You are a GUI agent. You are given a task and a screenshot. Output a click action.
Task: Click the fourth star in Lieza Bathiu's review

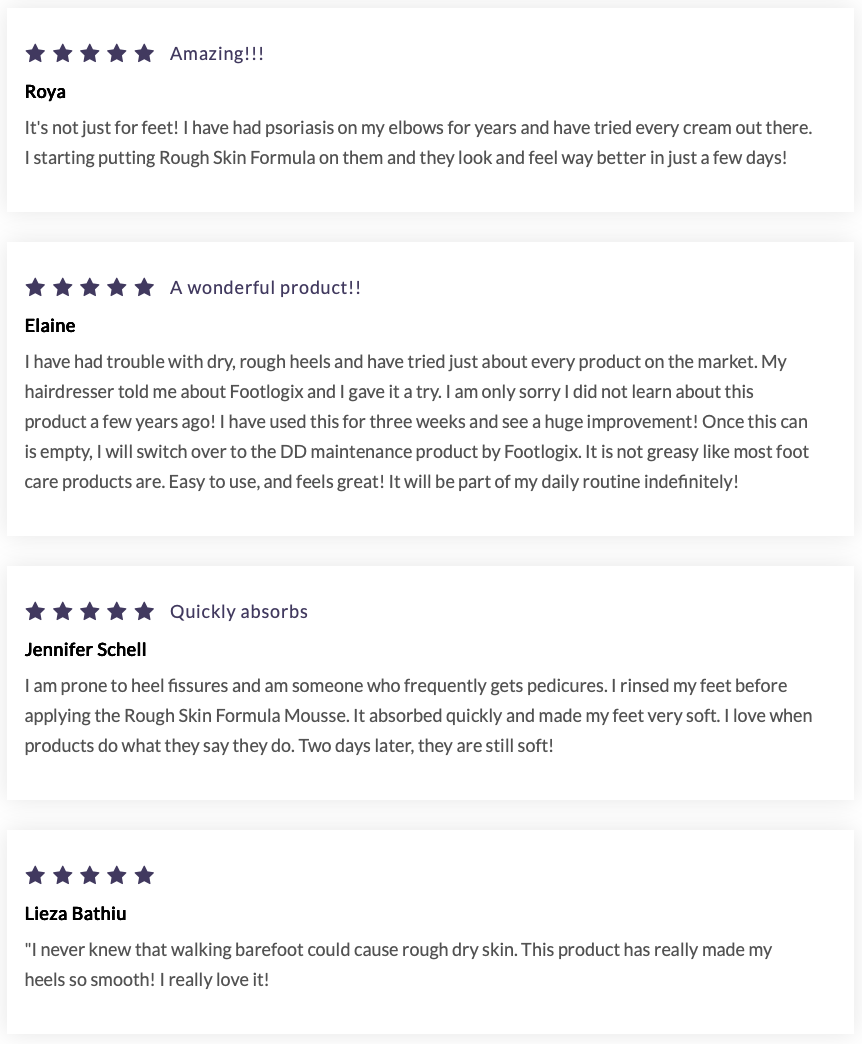[117, 875]
